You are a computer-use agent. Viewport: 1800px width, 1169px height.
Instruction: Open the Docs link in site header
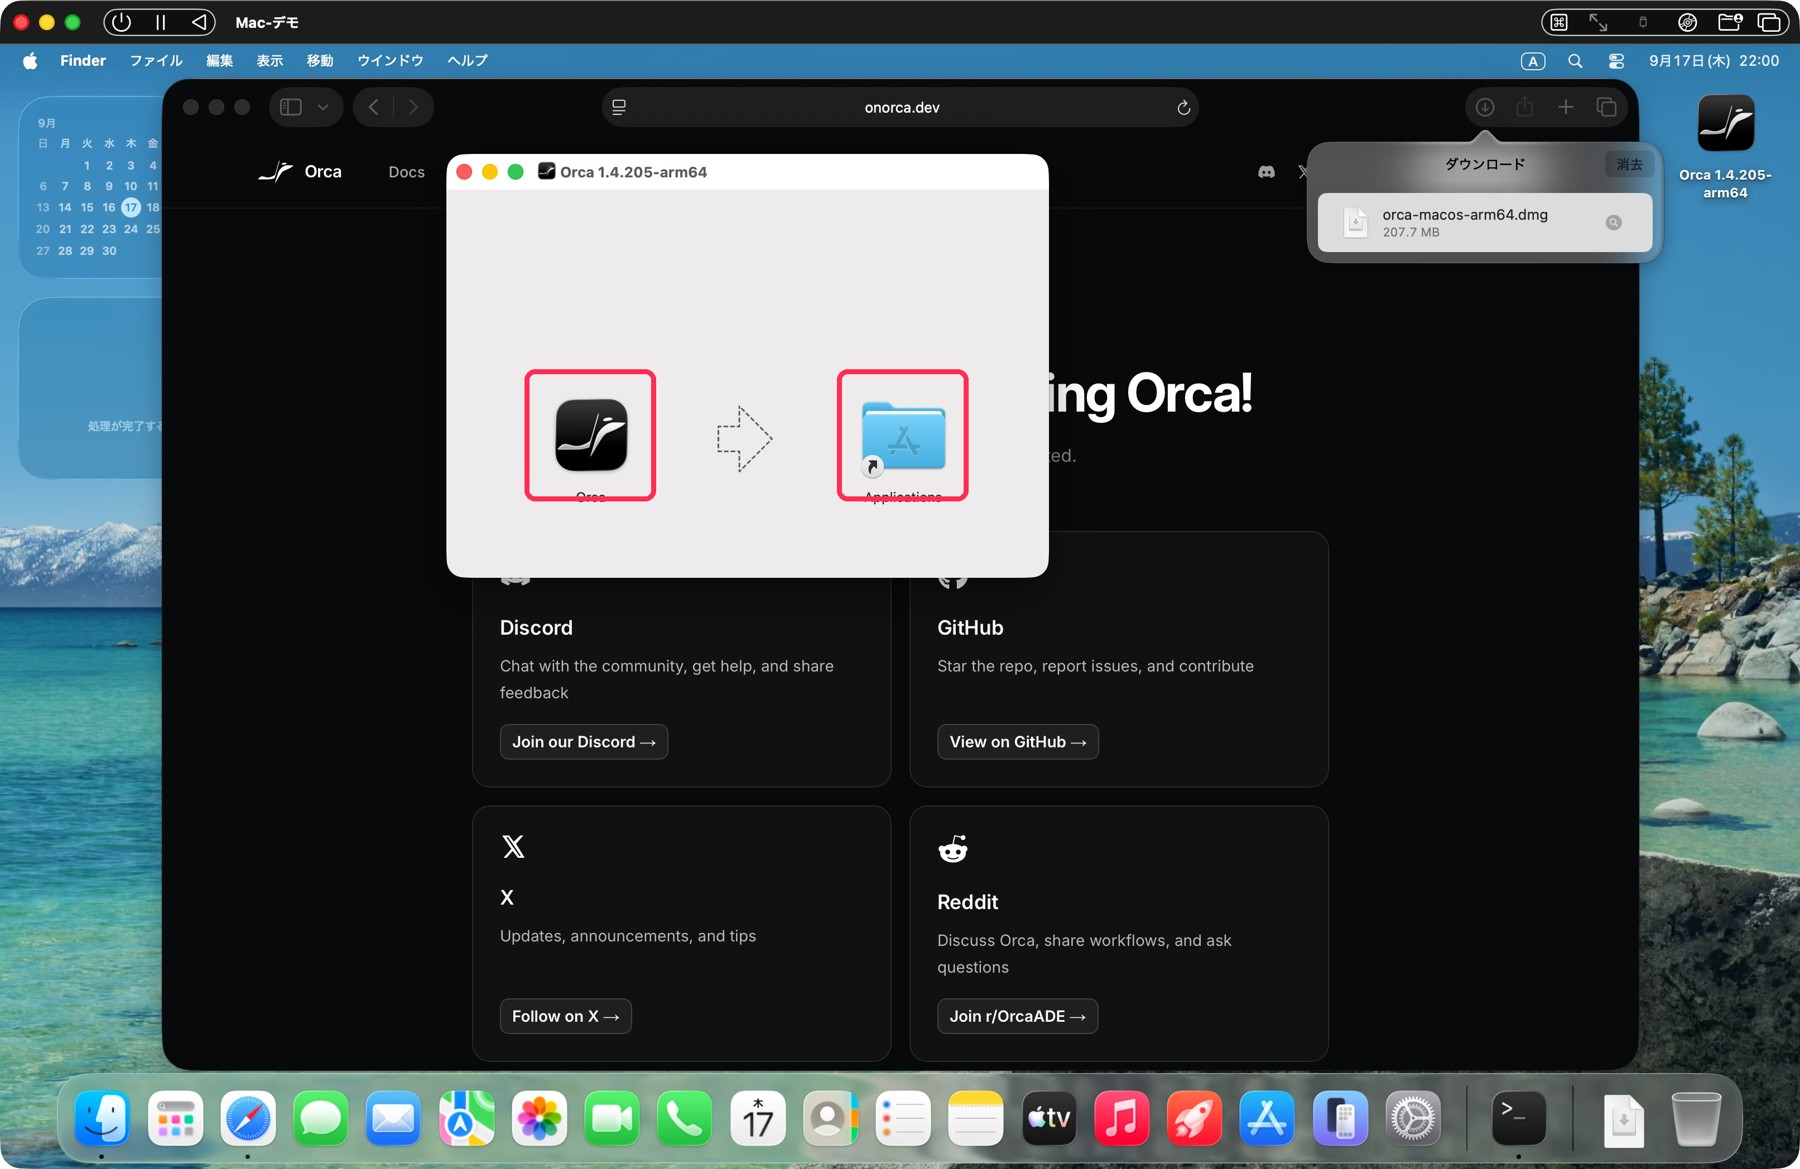(x=406, y=172)
